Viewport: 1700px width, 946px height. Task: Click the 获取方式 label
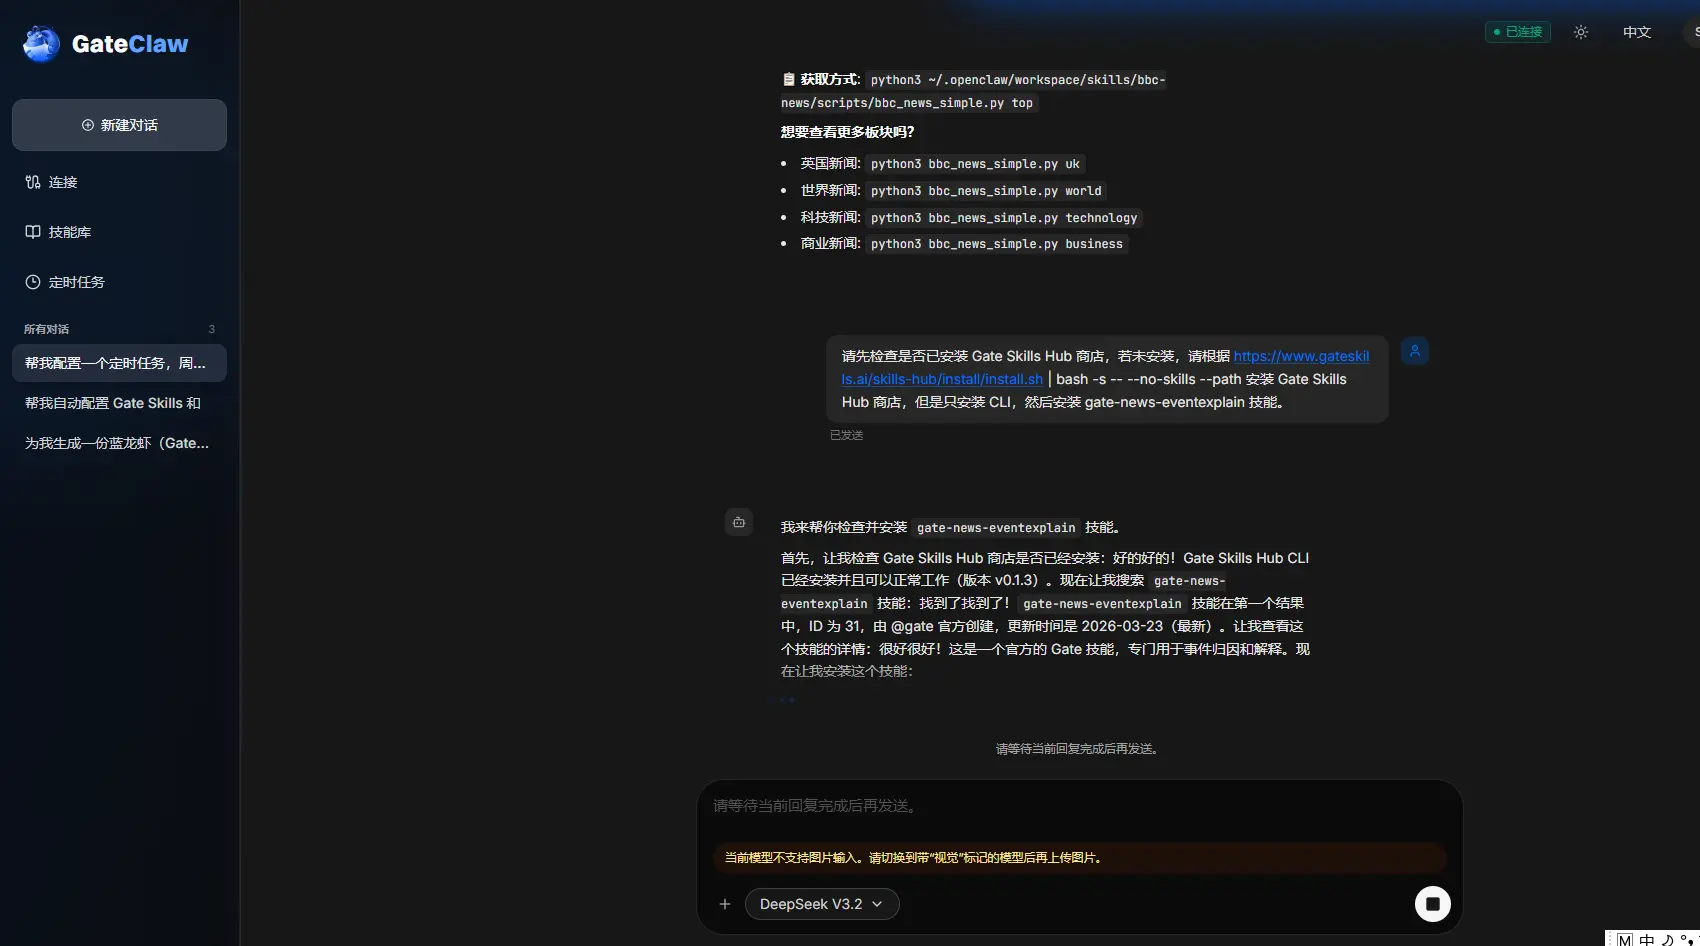[x=829, y=79]
